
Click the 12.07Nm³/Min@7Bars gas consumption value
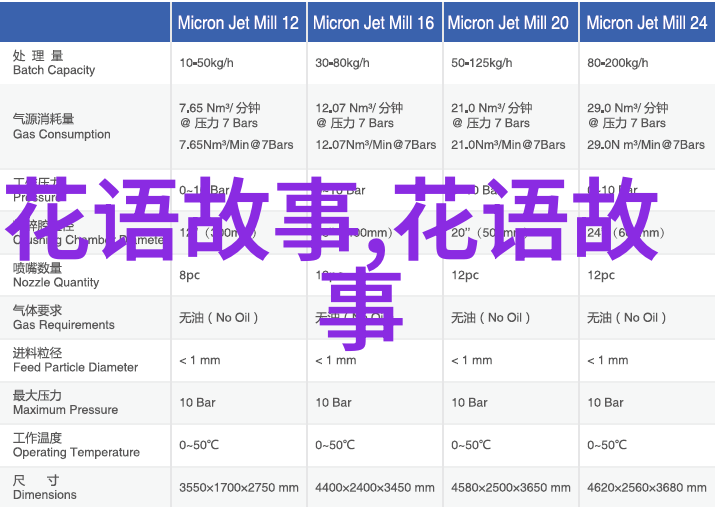coord(376,145)
